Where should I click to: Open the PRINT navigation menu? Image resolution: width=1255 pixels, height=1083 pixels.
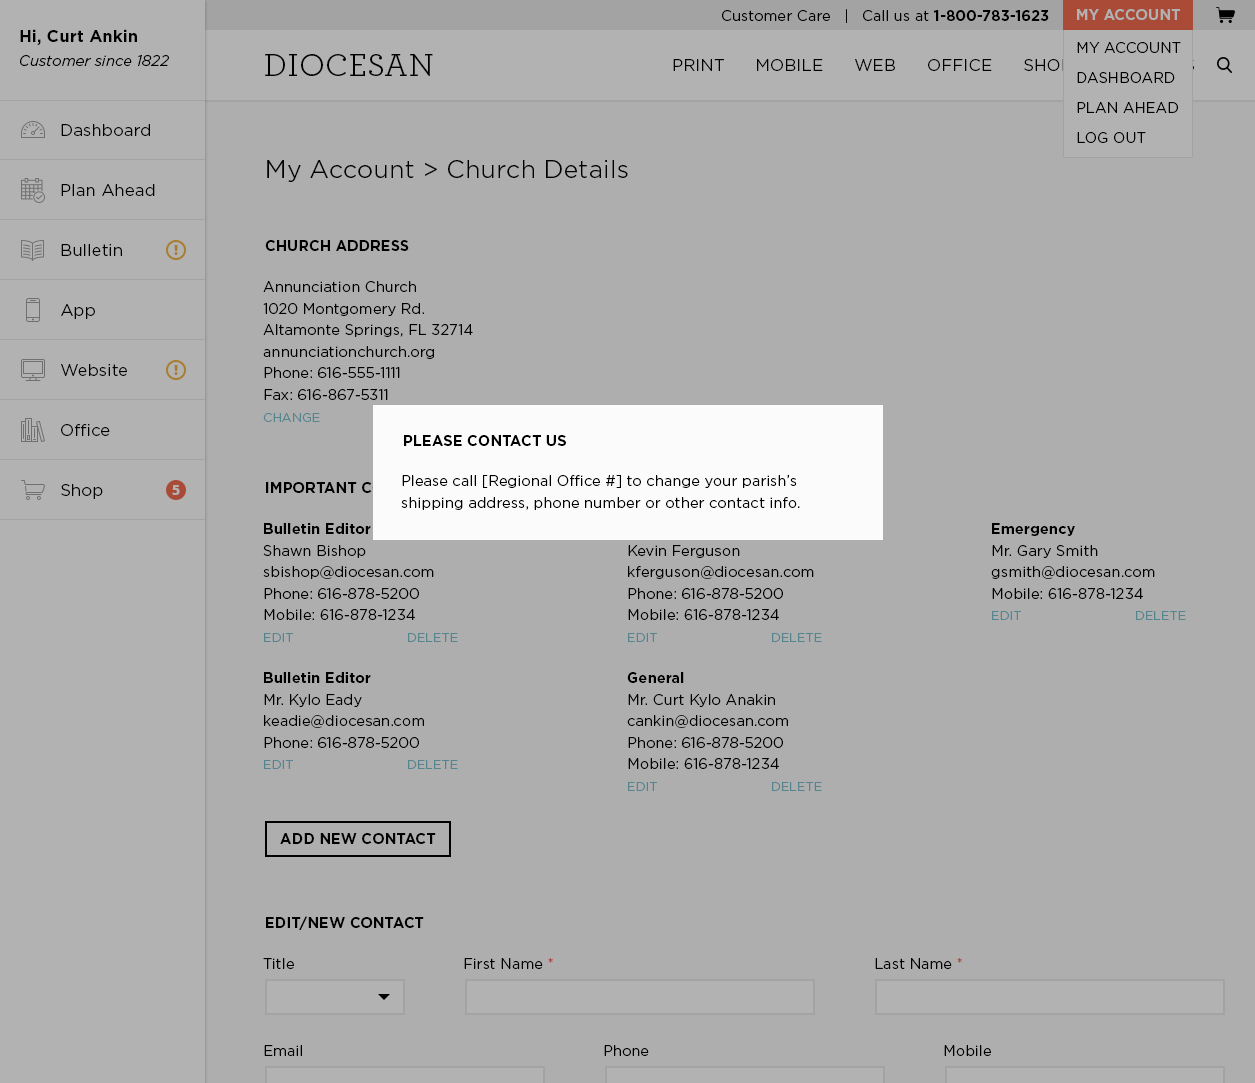point(698,65)
